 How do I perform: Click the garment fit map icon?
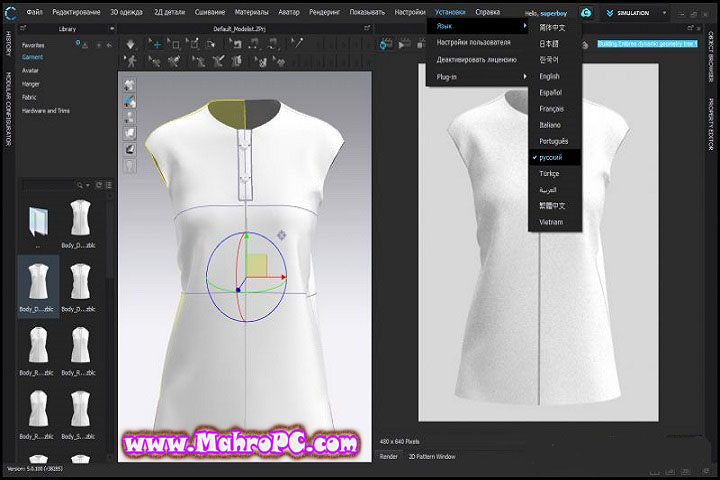click(237, 61)
